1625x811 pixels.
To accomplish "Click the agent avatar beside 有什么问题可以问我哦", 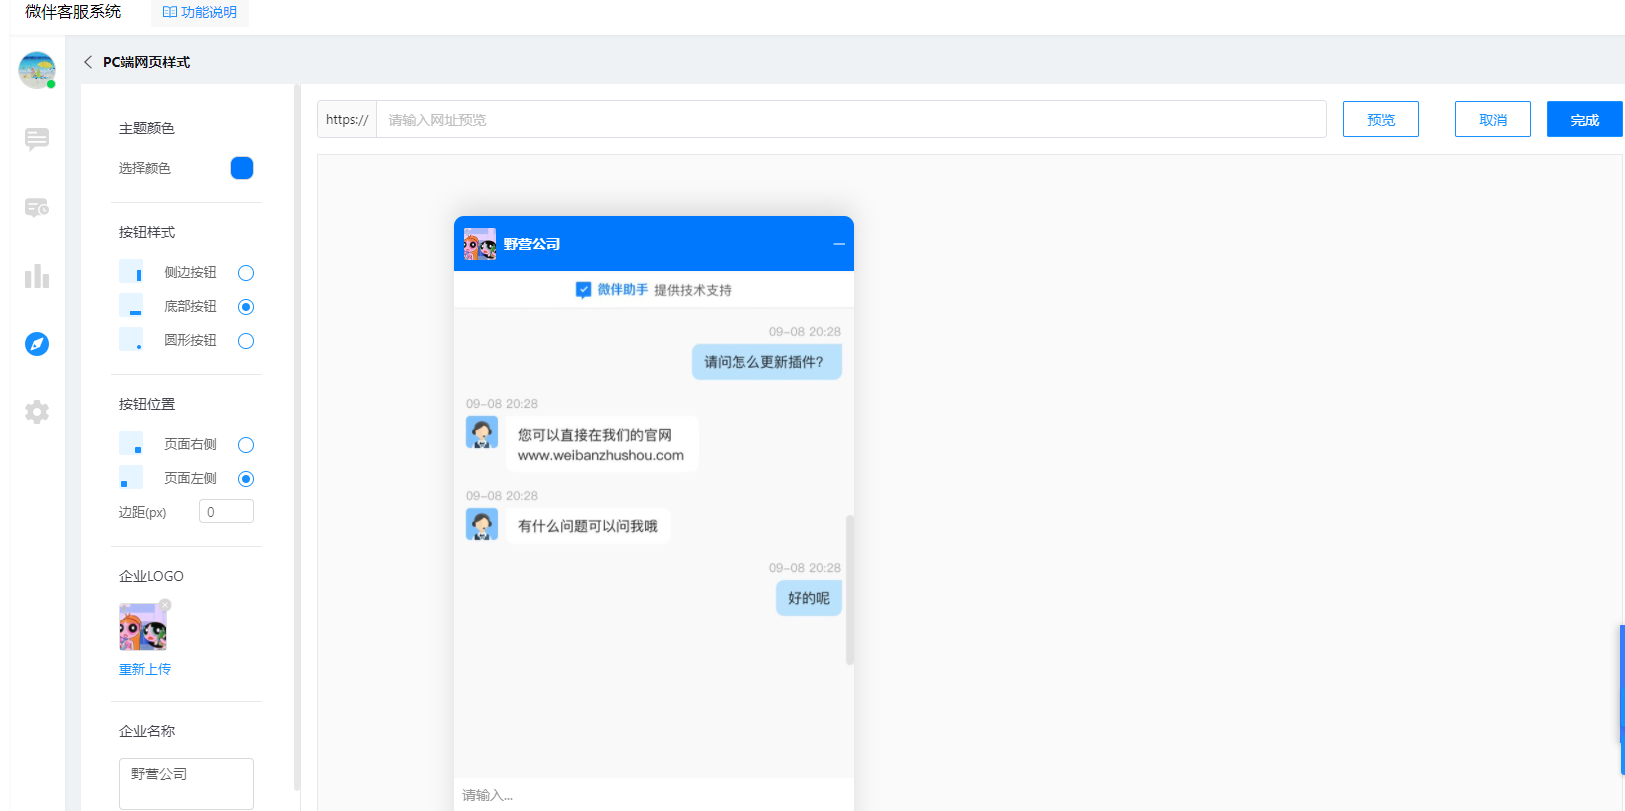I will 482,525.
